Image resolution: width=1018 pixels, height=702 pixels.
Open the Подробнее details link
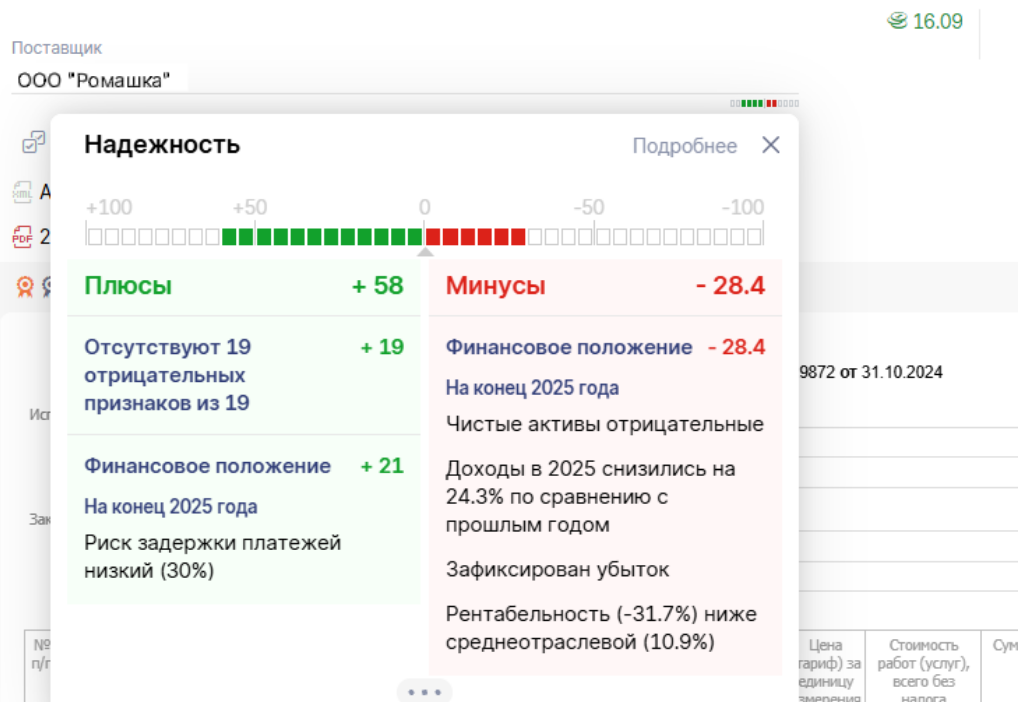pyautogui.click(x=684, y=145)
